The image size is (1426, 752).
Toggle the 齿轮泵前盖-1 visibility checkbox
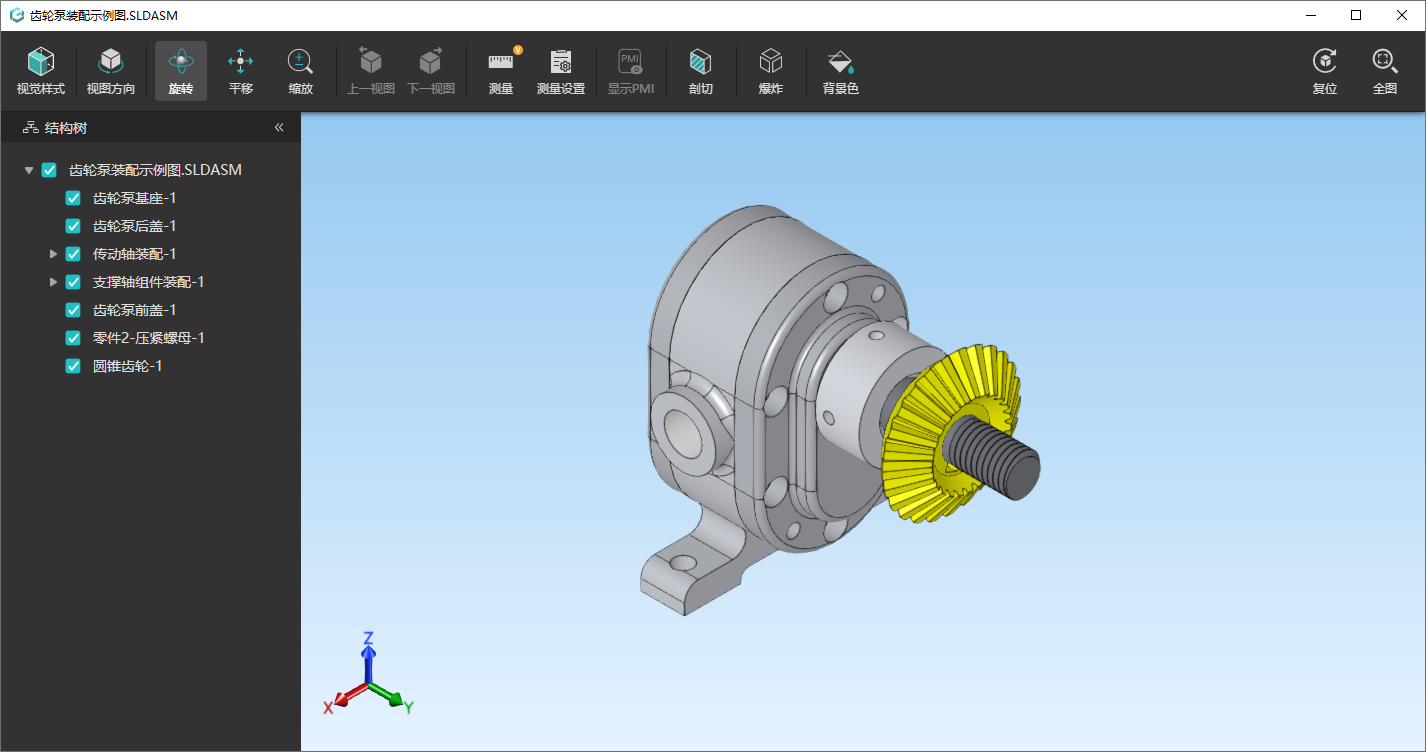(x=73, y=310)
